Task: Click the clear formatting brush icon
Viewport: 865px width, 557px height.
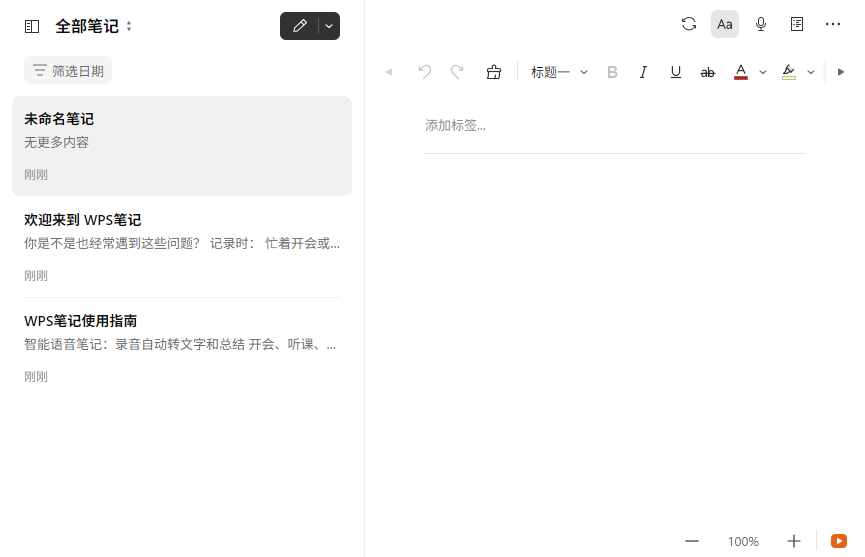Action: pyautogui.click(x=494, y=72)
